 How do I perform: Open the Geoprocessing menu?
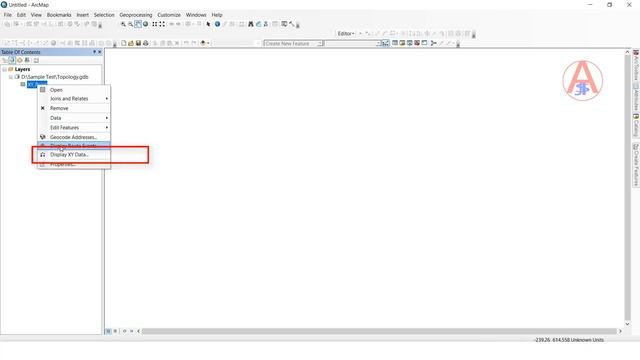coord(136,15)
